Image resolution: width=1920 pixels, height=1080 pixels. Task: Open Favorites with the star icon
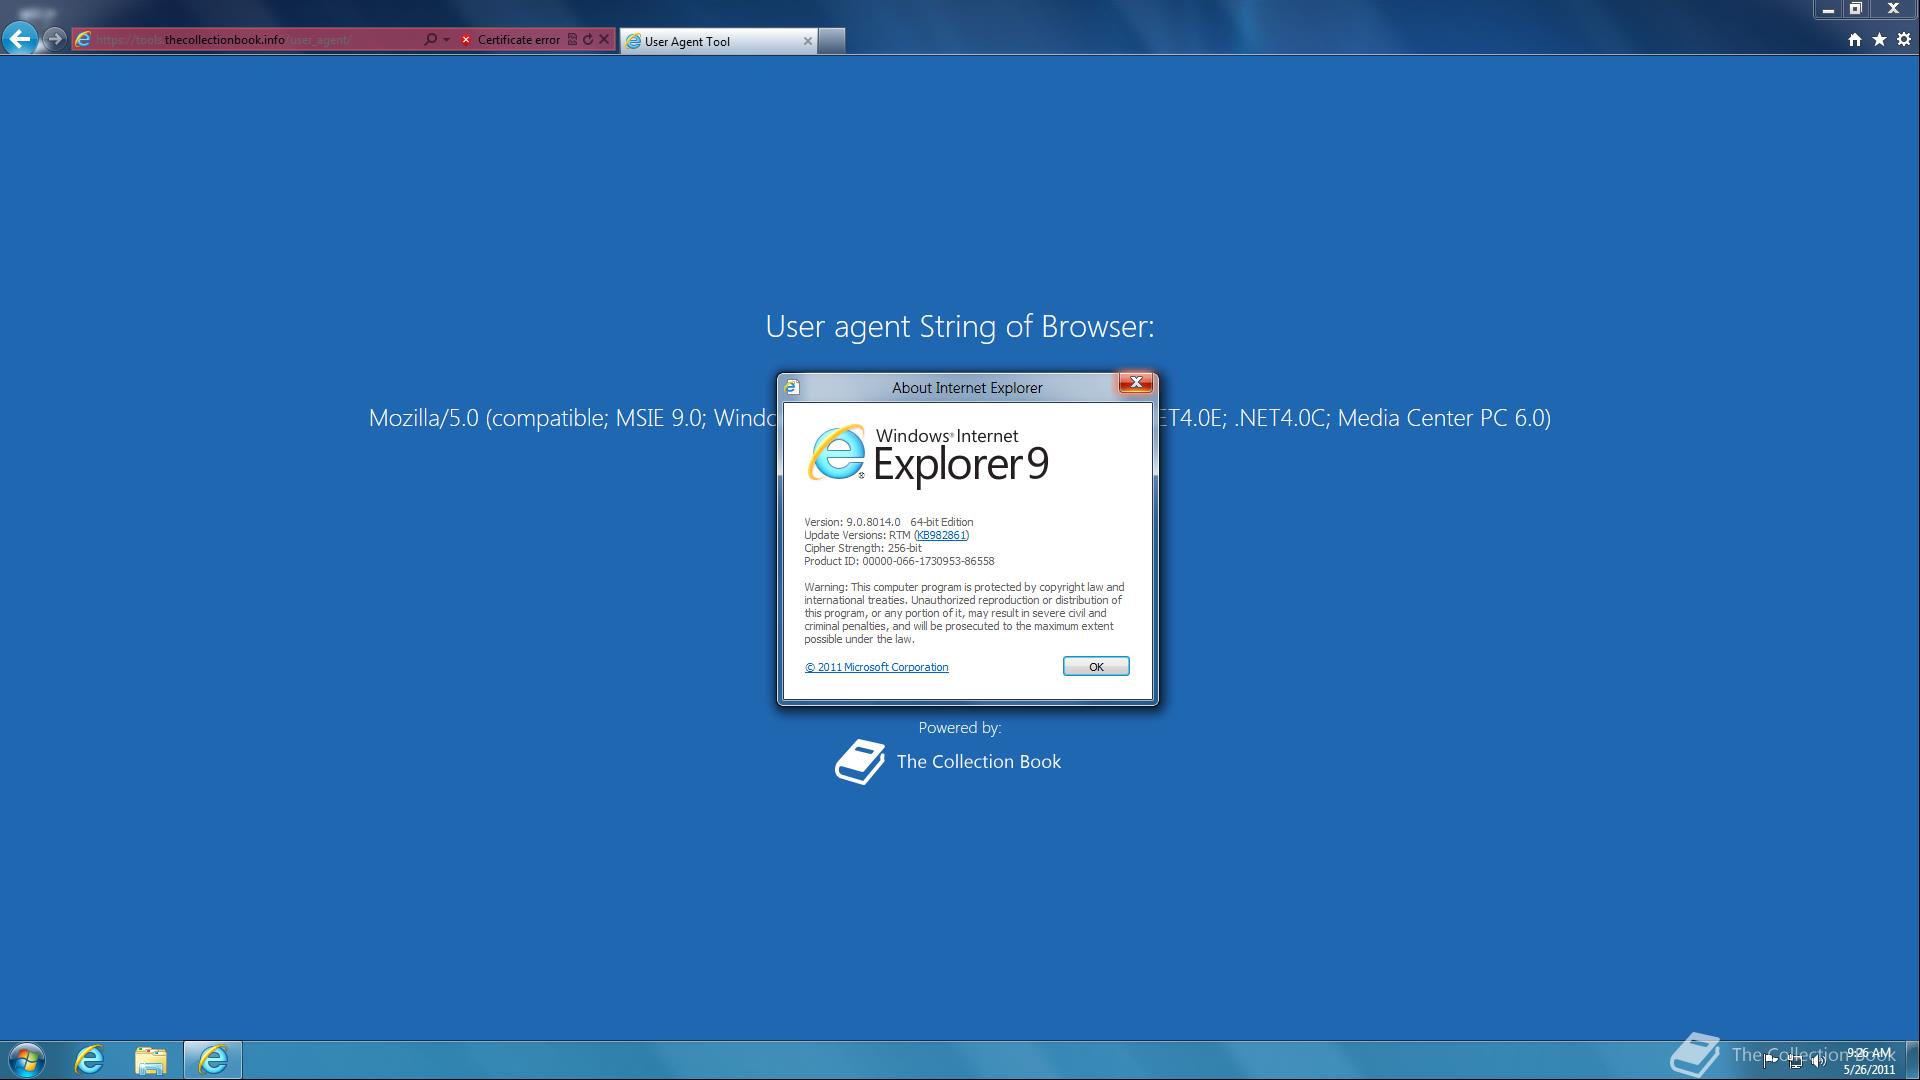tap(1879, 40)
